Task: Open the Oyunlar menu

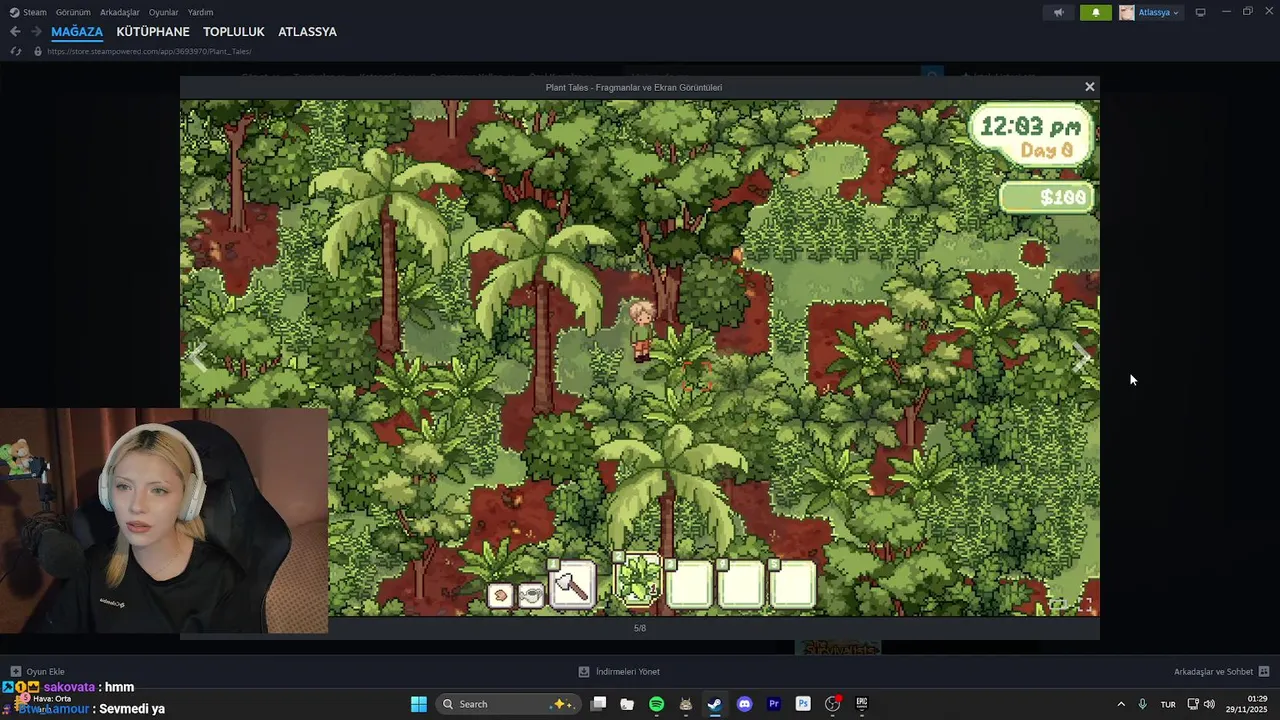Action: point(164,12)
